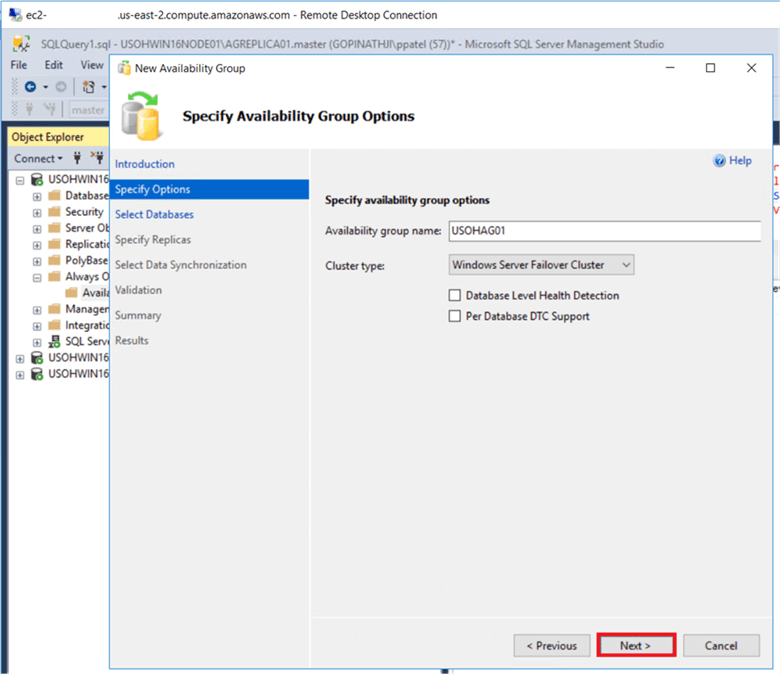
Task: Click the Replication folder icon
Action: point(54,244)
